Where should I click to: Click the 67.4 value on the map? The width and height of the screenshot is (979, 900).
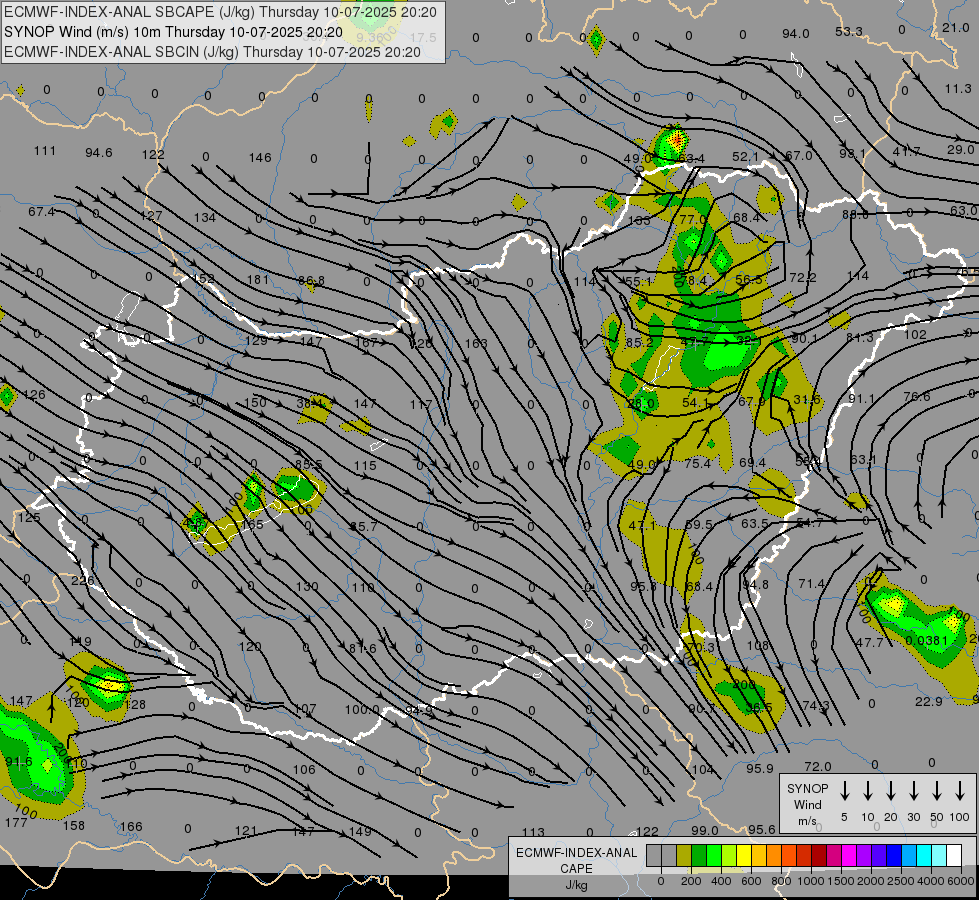click(41, 212)
